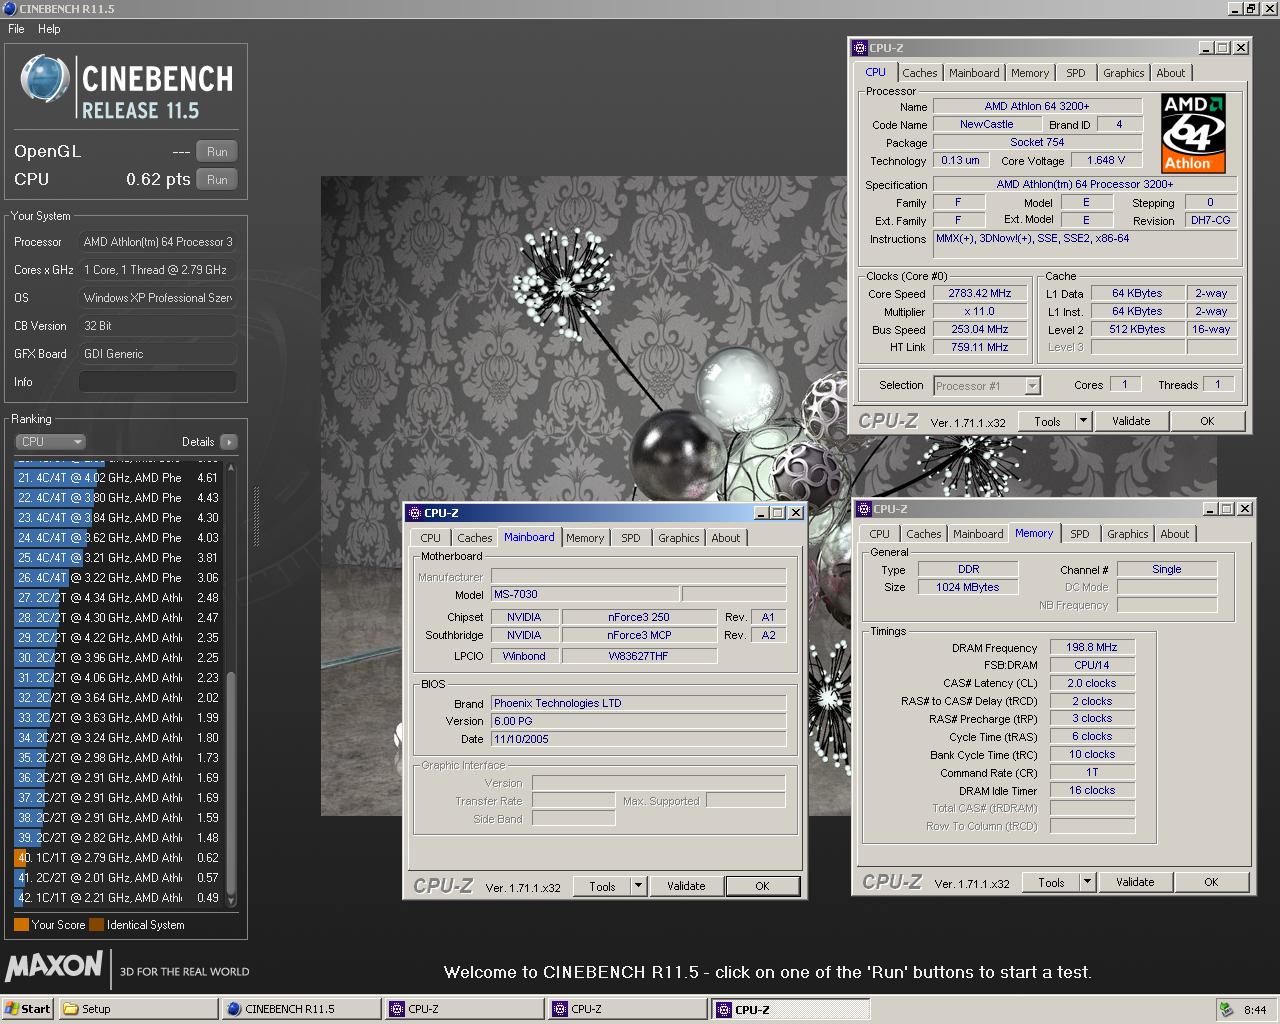This screenshot has width=1280, height=1024.
Task: Click the AMD Athlon 64 logo
Action: click(1194, 133)
